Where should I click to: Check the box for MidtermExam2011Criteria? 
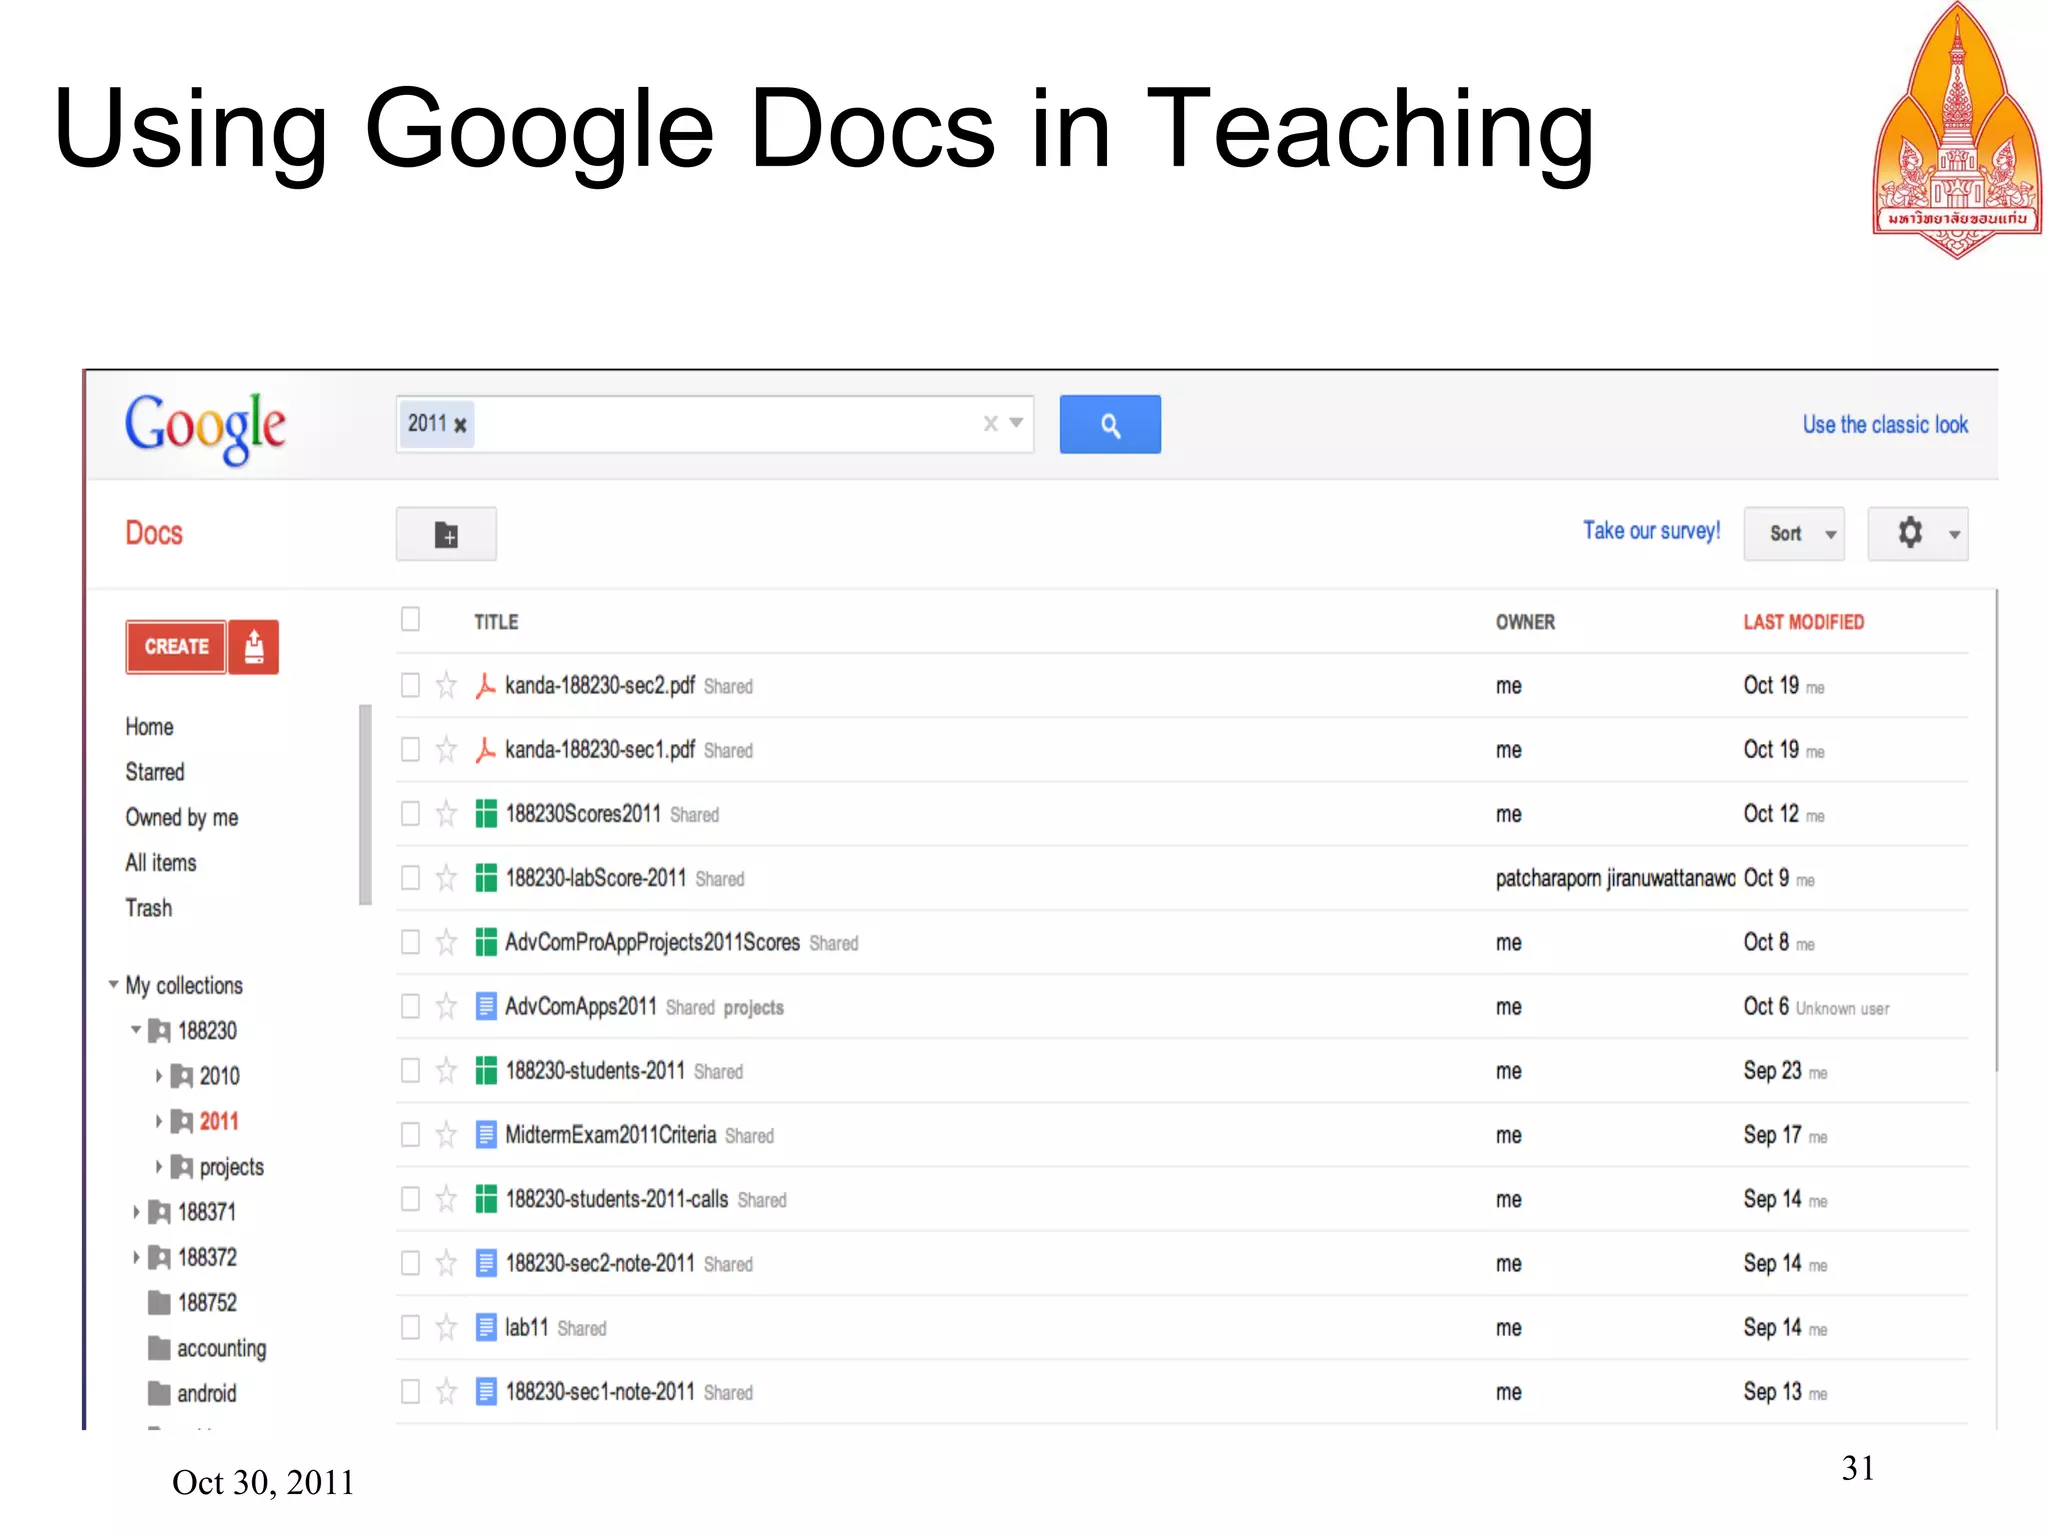tap(410, 1135)
